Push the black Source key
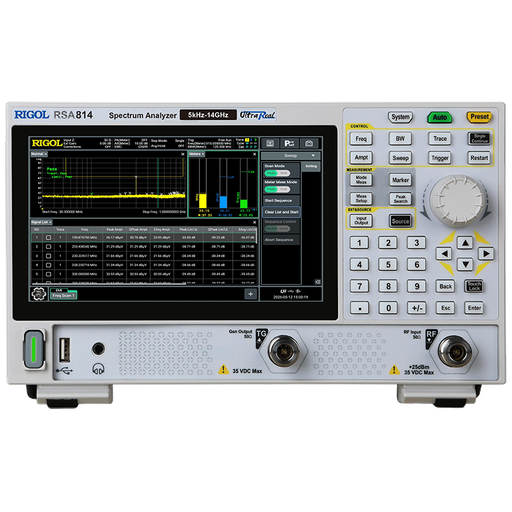 (x=400, y=221)
